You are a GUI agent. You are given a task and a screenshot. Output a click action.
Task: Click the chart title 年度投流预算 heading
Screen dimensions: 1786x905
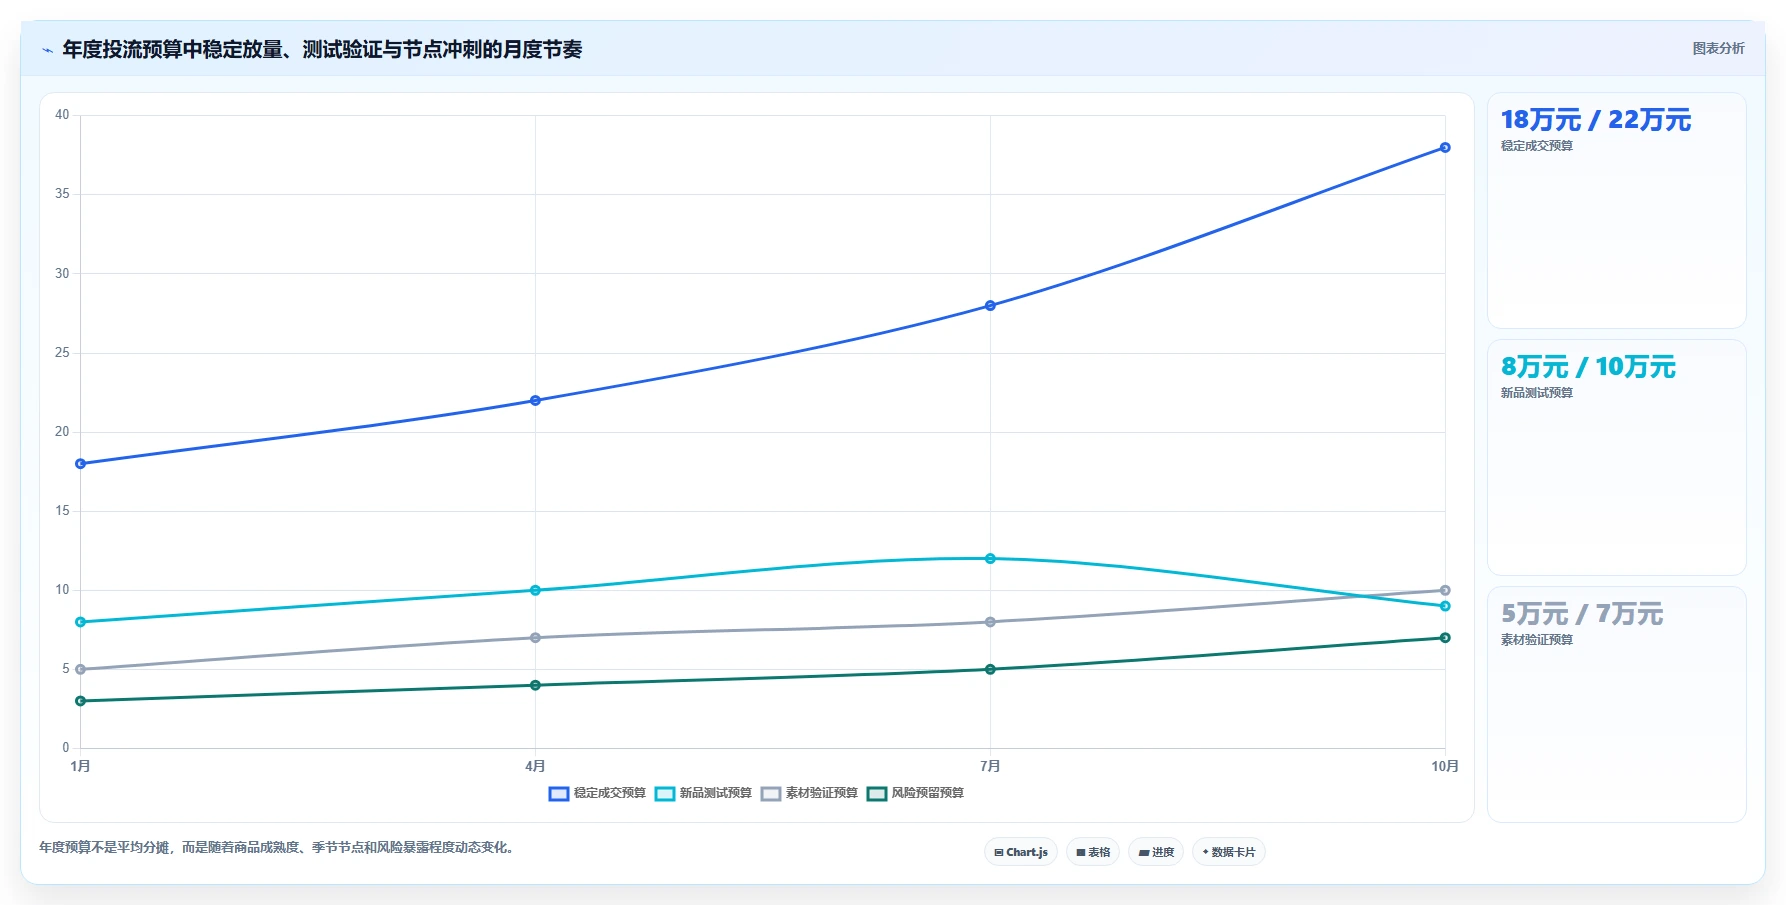click(x=322, y=49)
